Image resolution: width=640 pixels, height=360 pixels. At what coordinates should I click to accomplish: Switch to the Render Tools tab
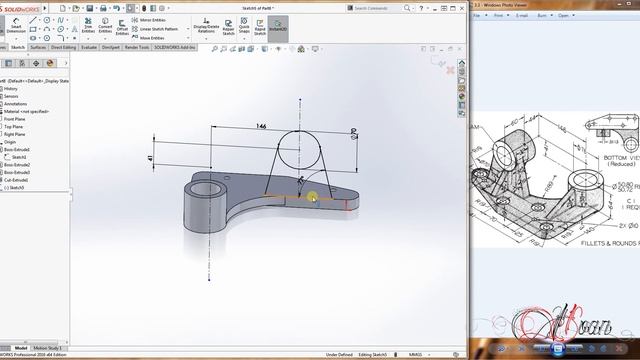(137, 47)
